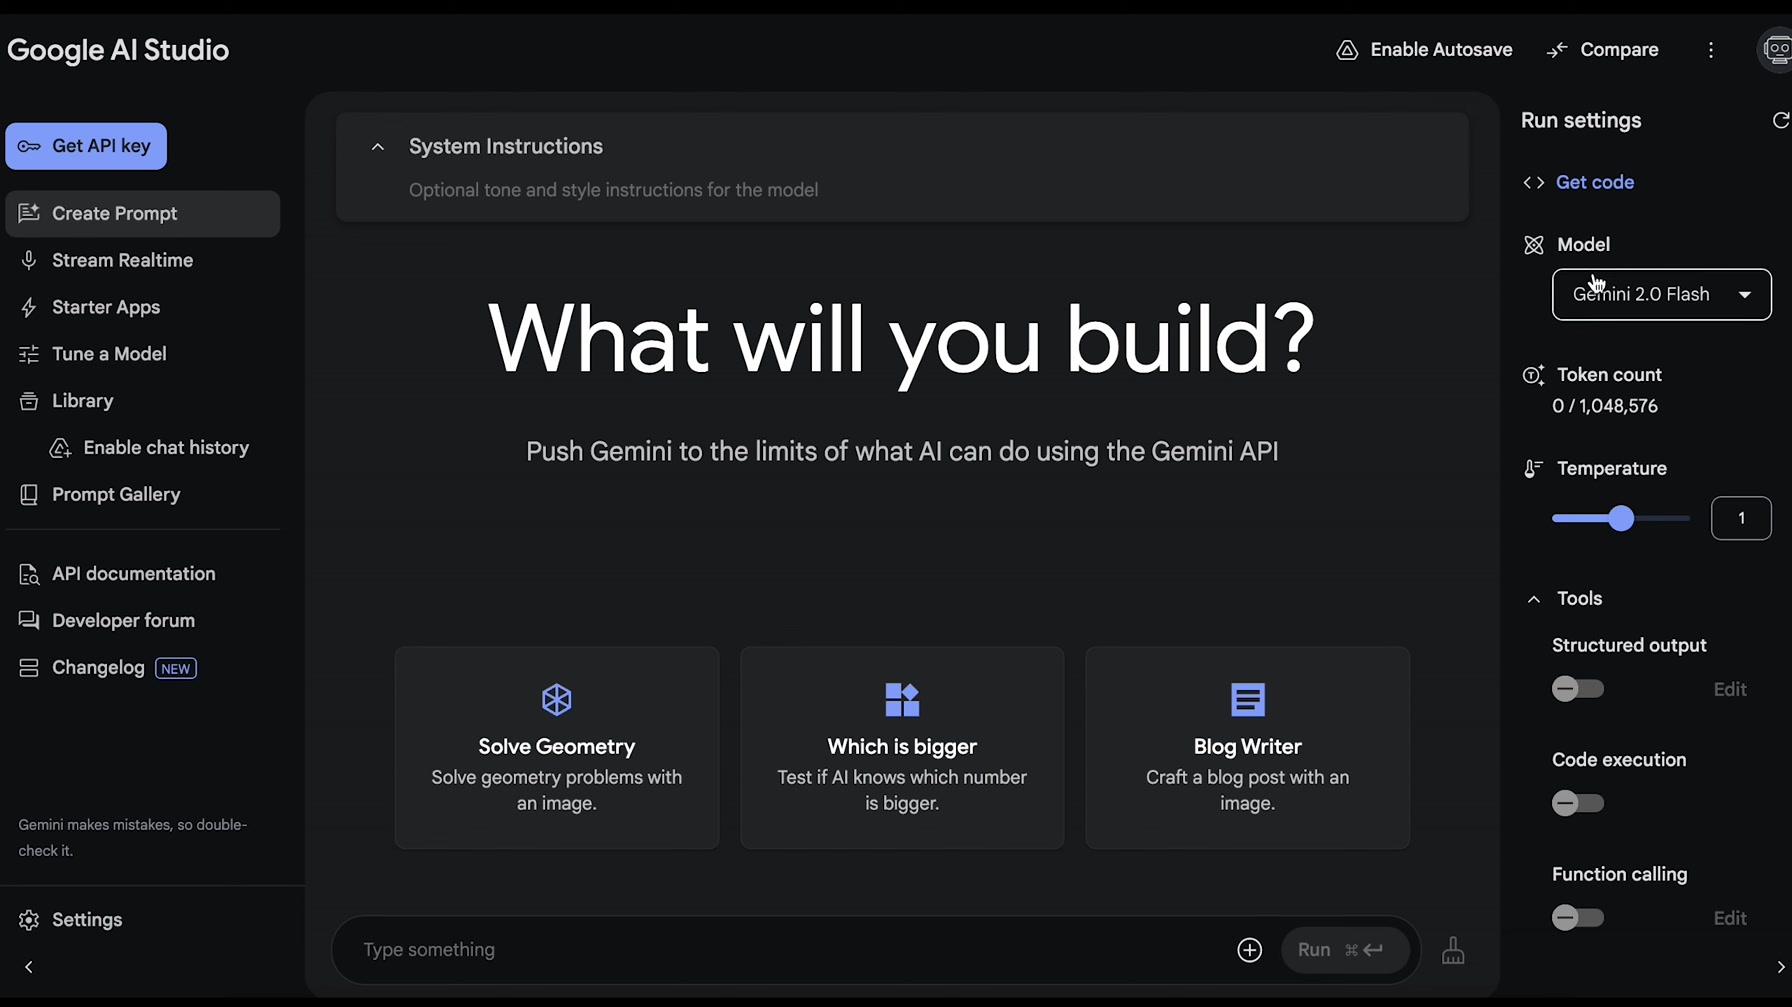
Task: Click the Google AI Studio logo
Action: click(x=118, y=50)
